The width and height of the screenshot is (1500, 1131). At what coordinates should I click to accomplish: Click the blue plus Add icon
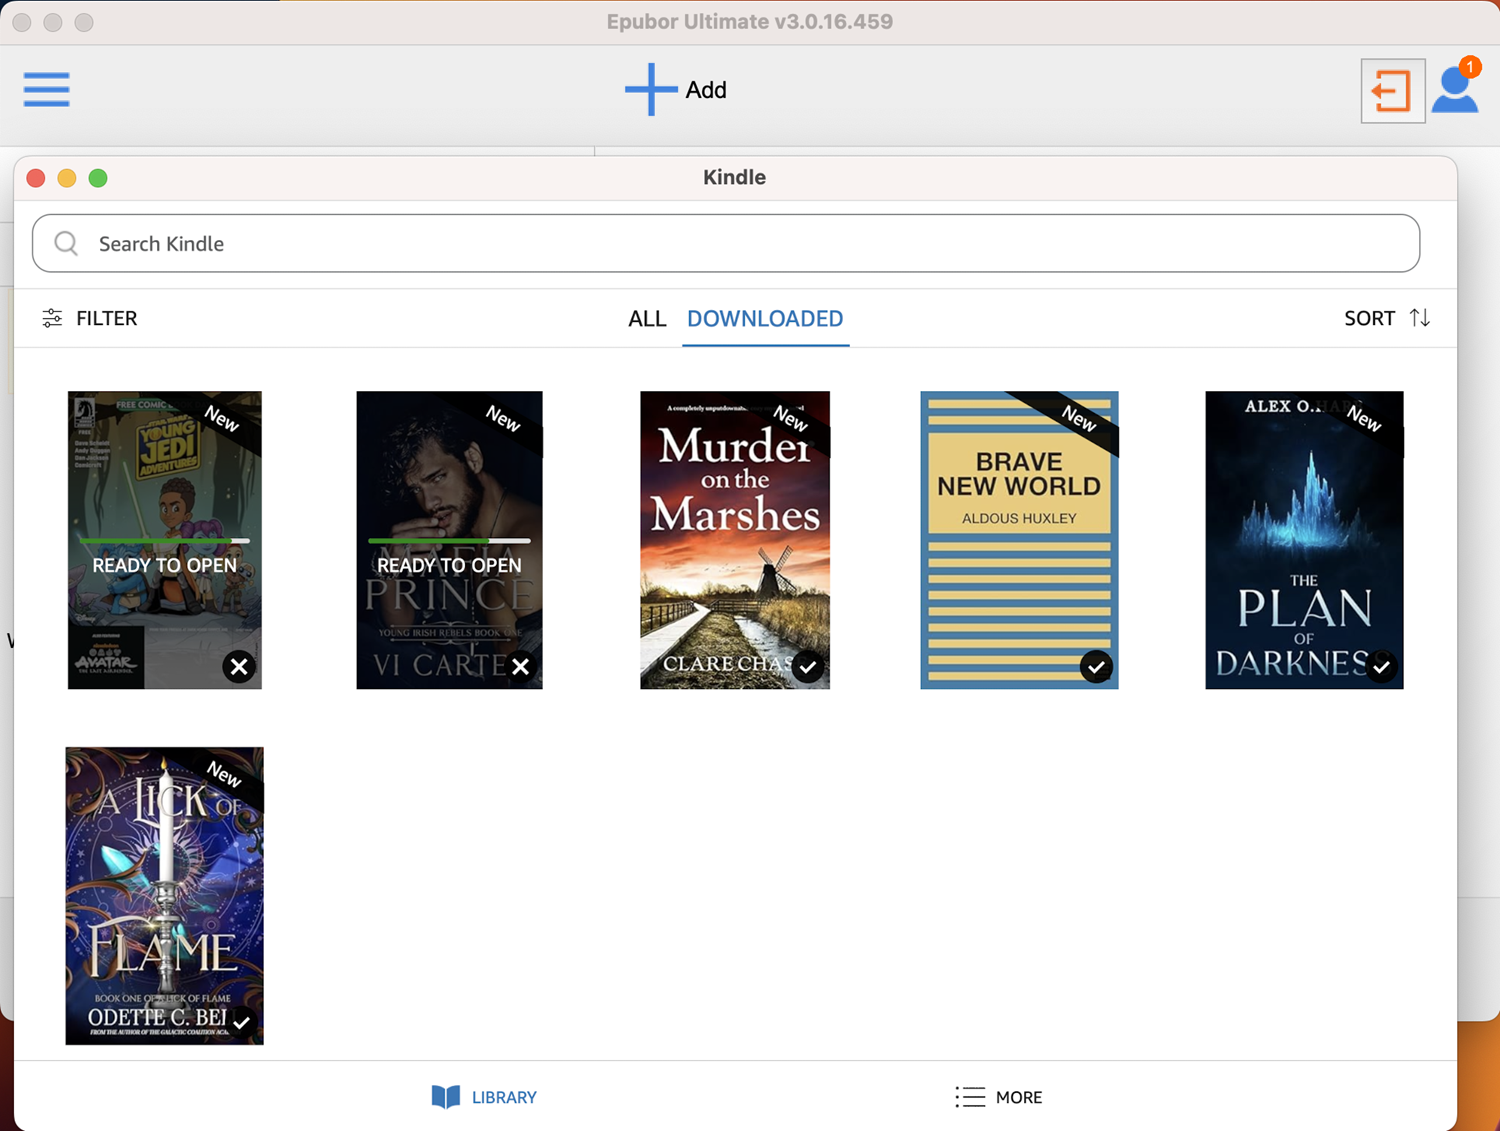(x=650, y=89)
